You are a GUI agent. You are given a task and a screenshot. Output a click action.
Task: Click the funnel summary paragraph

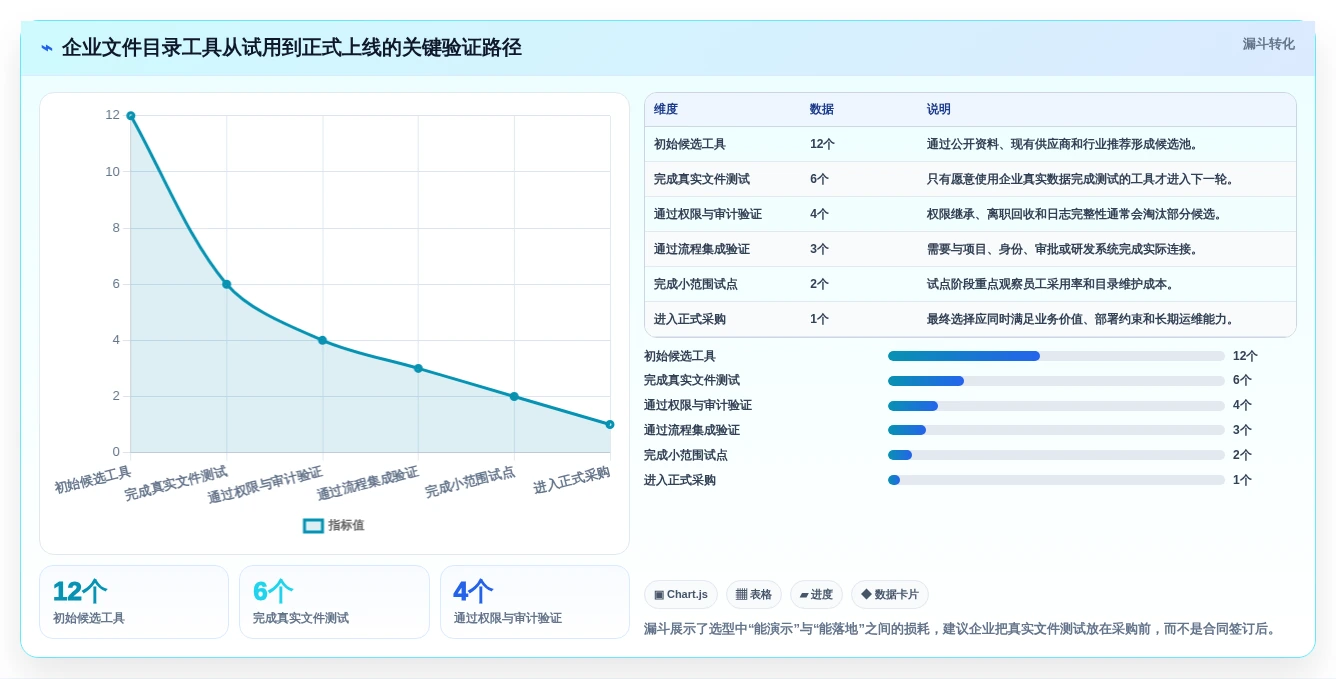pyautogui.click(x=962, y=629)
